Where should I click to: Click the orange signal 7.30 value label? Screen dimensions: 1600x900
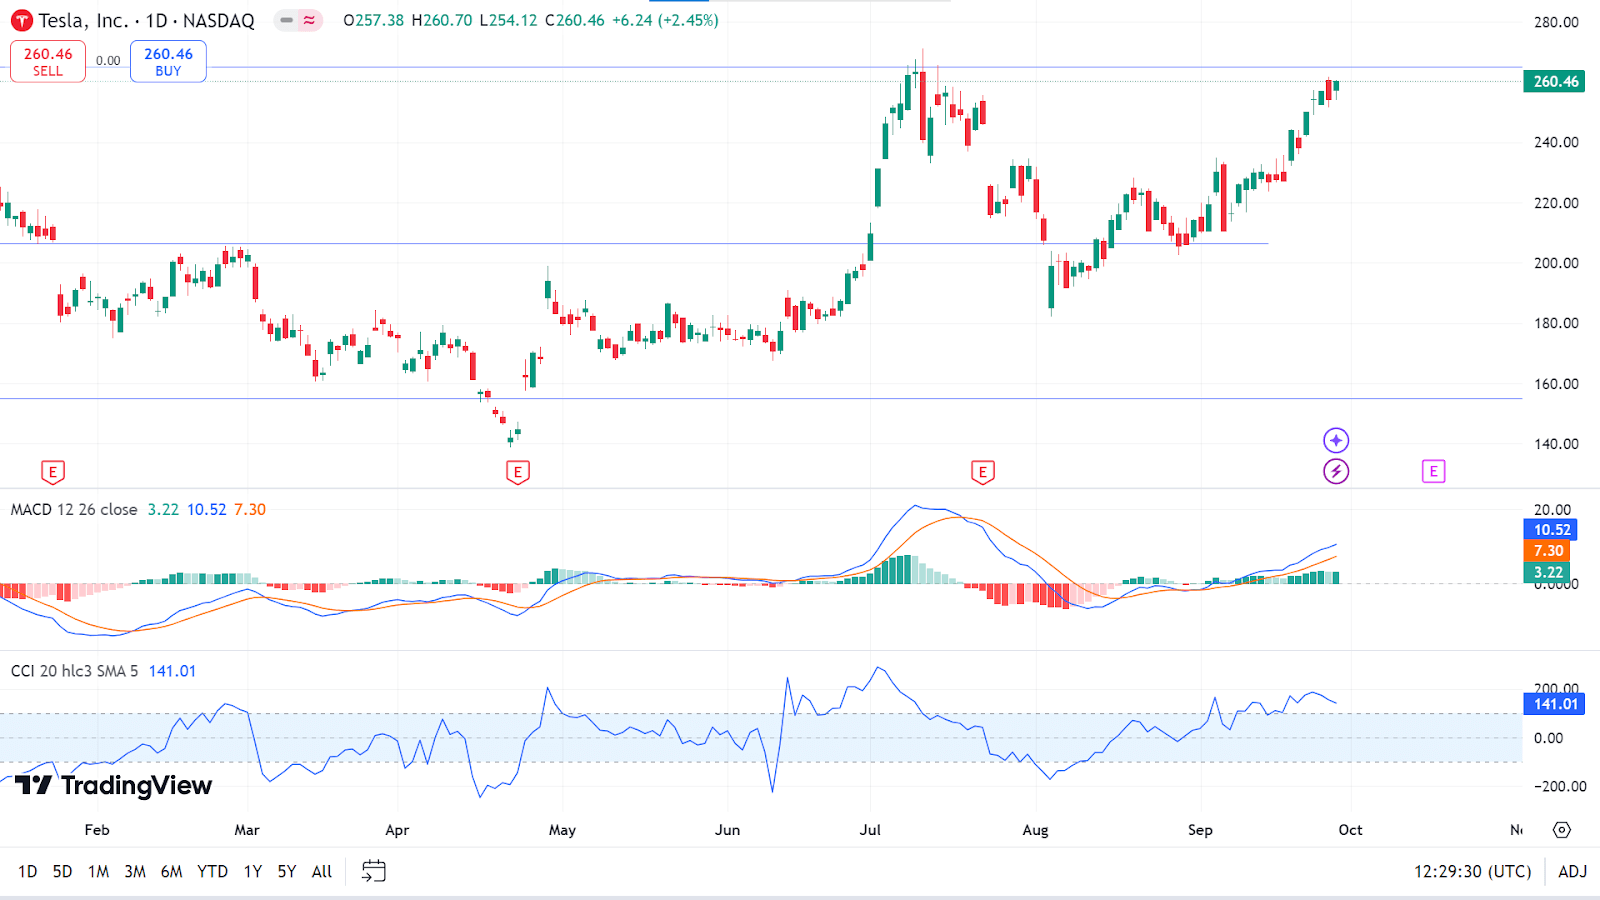(1547, 551)
